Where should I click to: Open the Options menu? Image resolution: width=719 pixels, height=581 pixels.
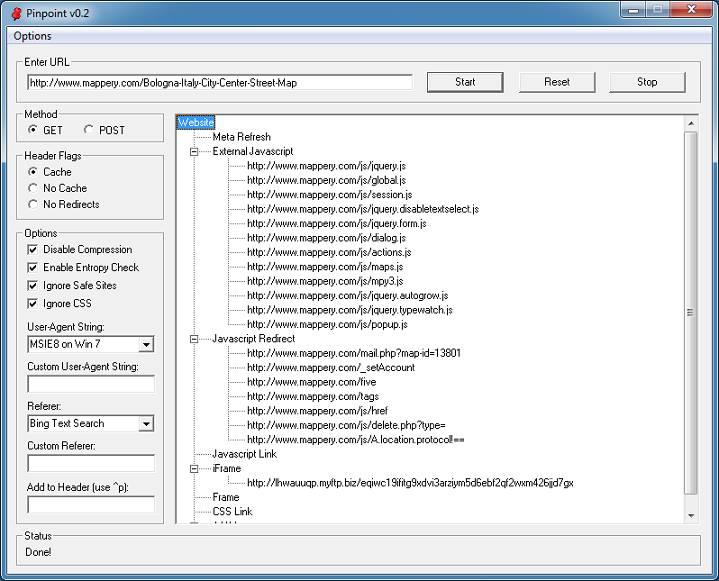(33, 36)
